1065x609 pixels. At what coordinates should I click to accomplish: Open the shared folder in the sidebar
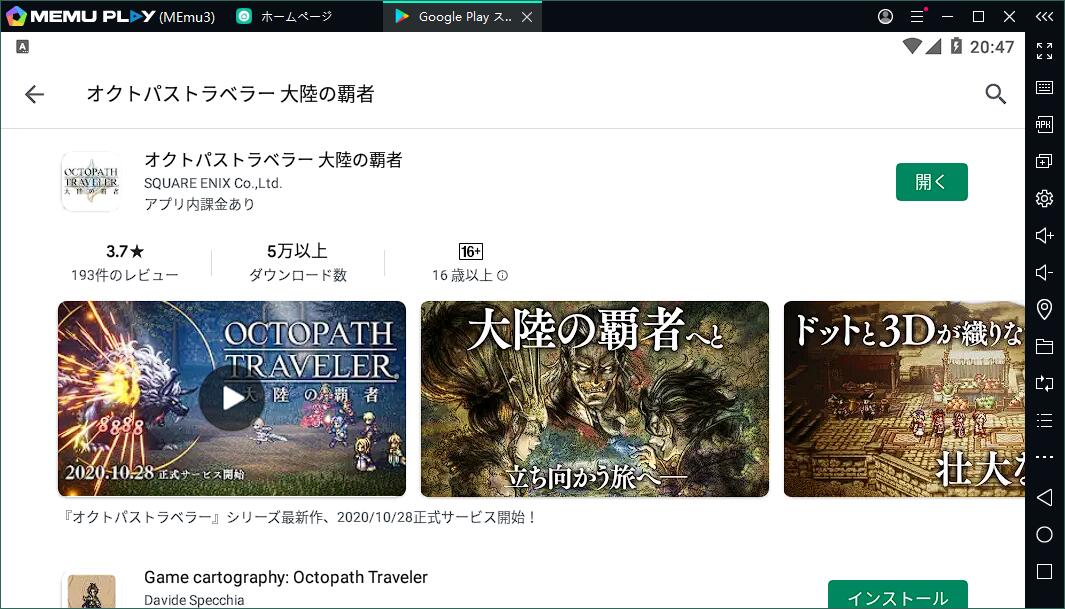[1045, 346]
